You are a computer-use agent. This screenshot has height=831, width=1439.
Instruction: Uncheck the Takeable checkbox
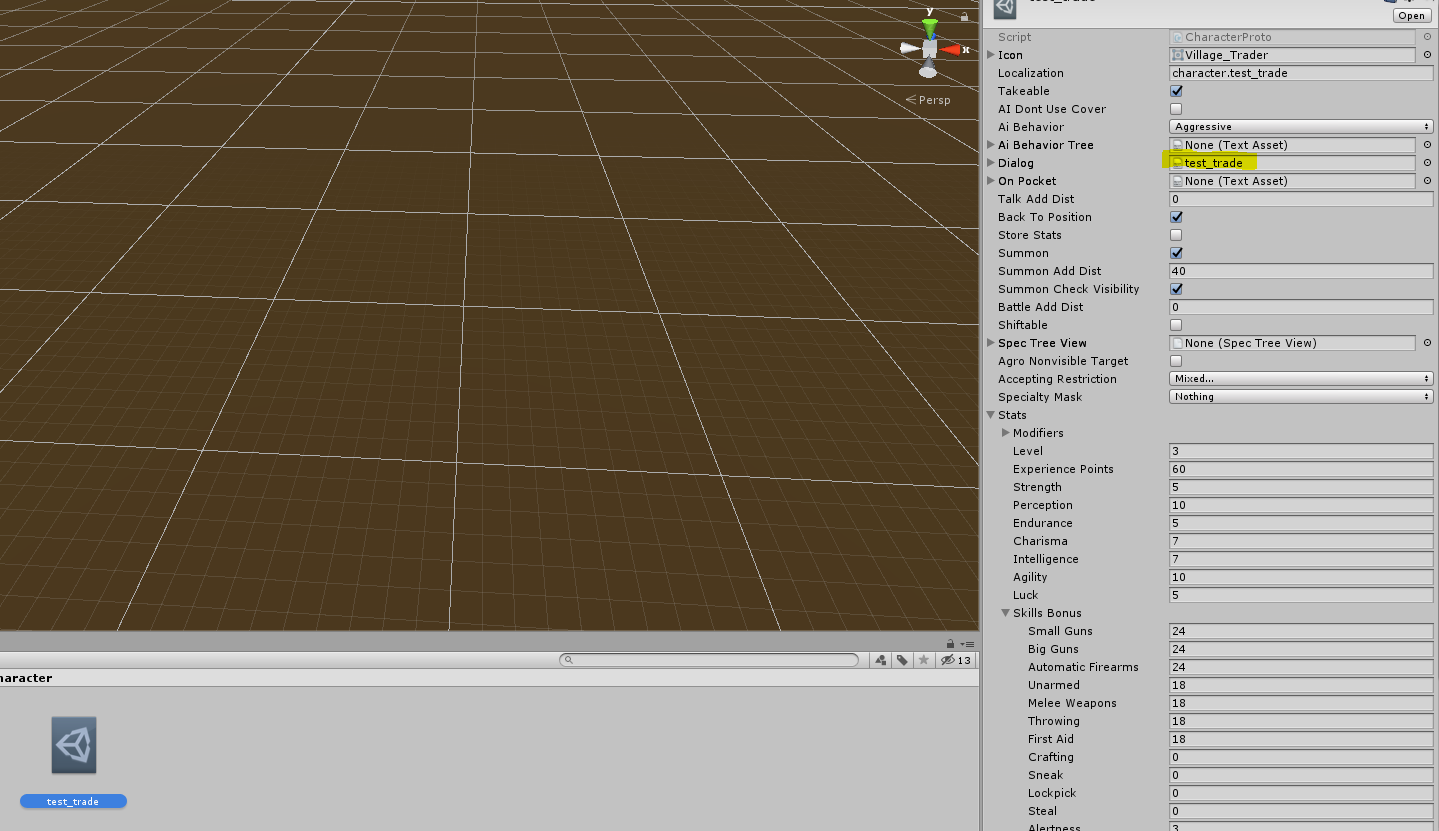point(1176,91)
